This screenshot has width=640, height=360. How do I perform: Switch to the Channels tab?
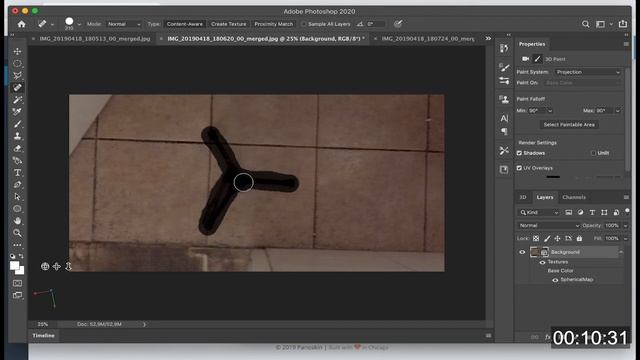(x=574, y=197)
